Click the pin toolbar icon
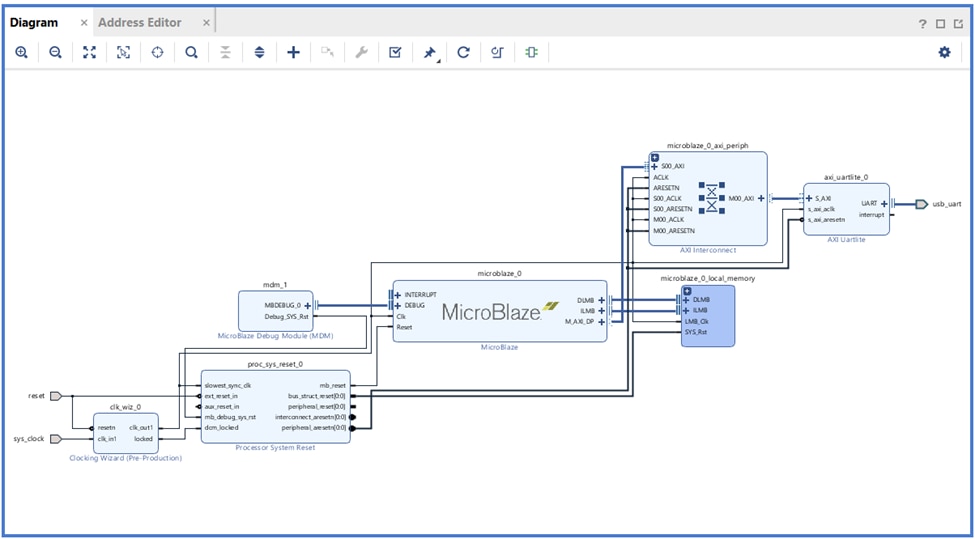 point(429,53)
